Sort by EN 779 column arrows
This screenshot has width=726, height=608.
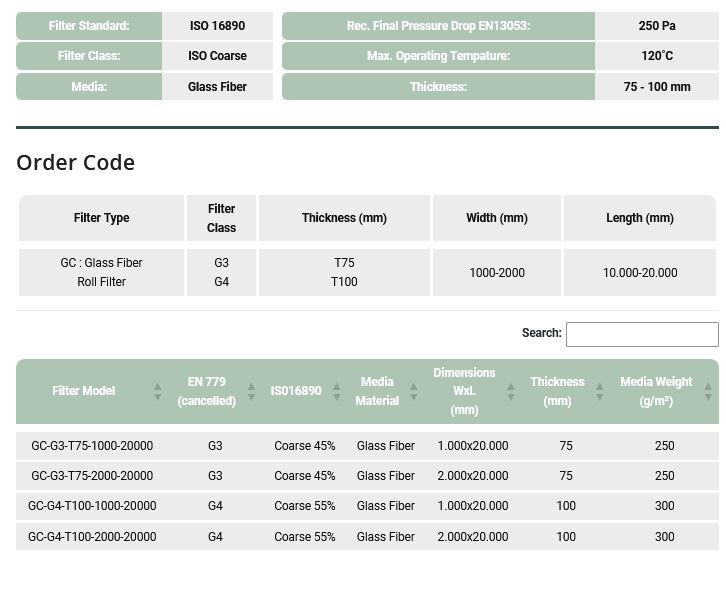(251, 391)
